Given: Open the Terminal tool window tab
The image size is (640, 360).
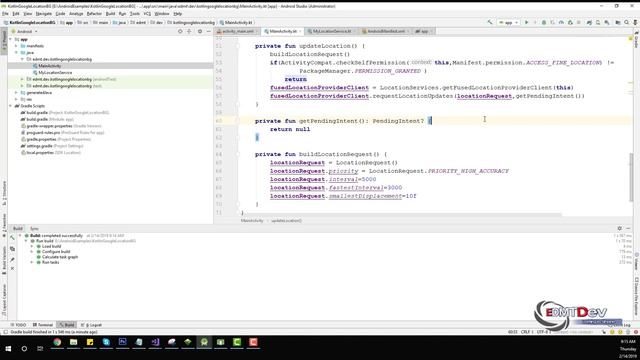Looking at the screenshot, I should 43,325.
